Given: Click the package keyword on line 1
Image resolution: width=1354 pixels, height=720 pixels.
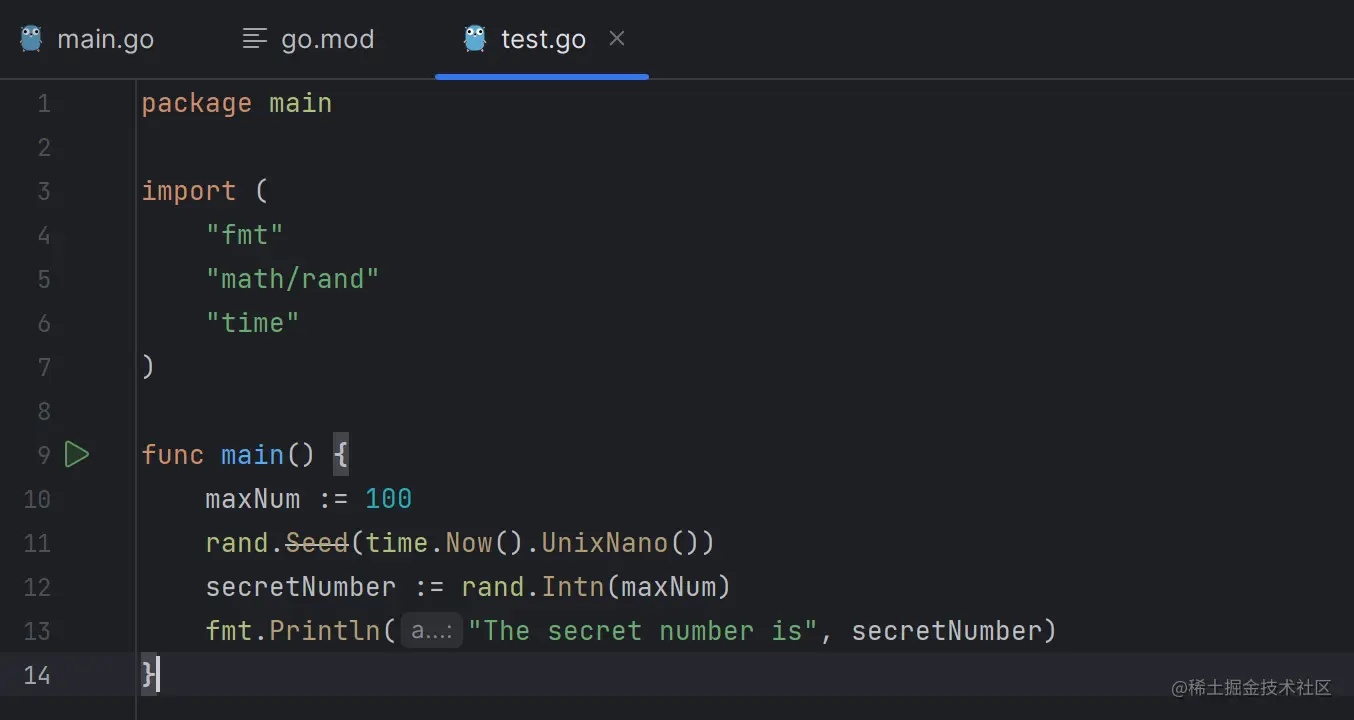Looking at the screenshot, I should [196, 103].
